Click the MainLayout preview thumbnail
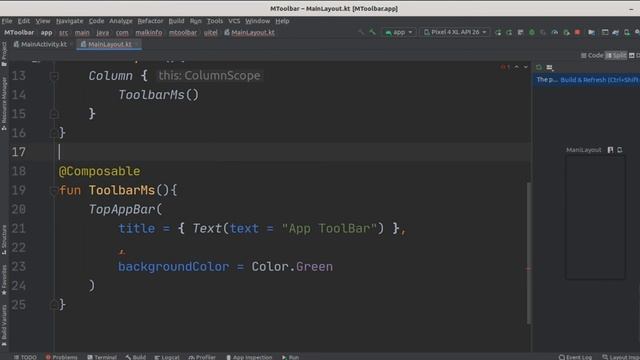 click(x=595, y=218)
